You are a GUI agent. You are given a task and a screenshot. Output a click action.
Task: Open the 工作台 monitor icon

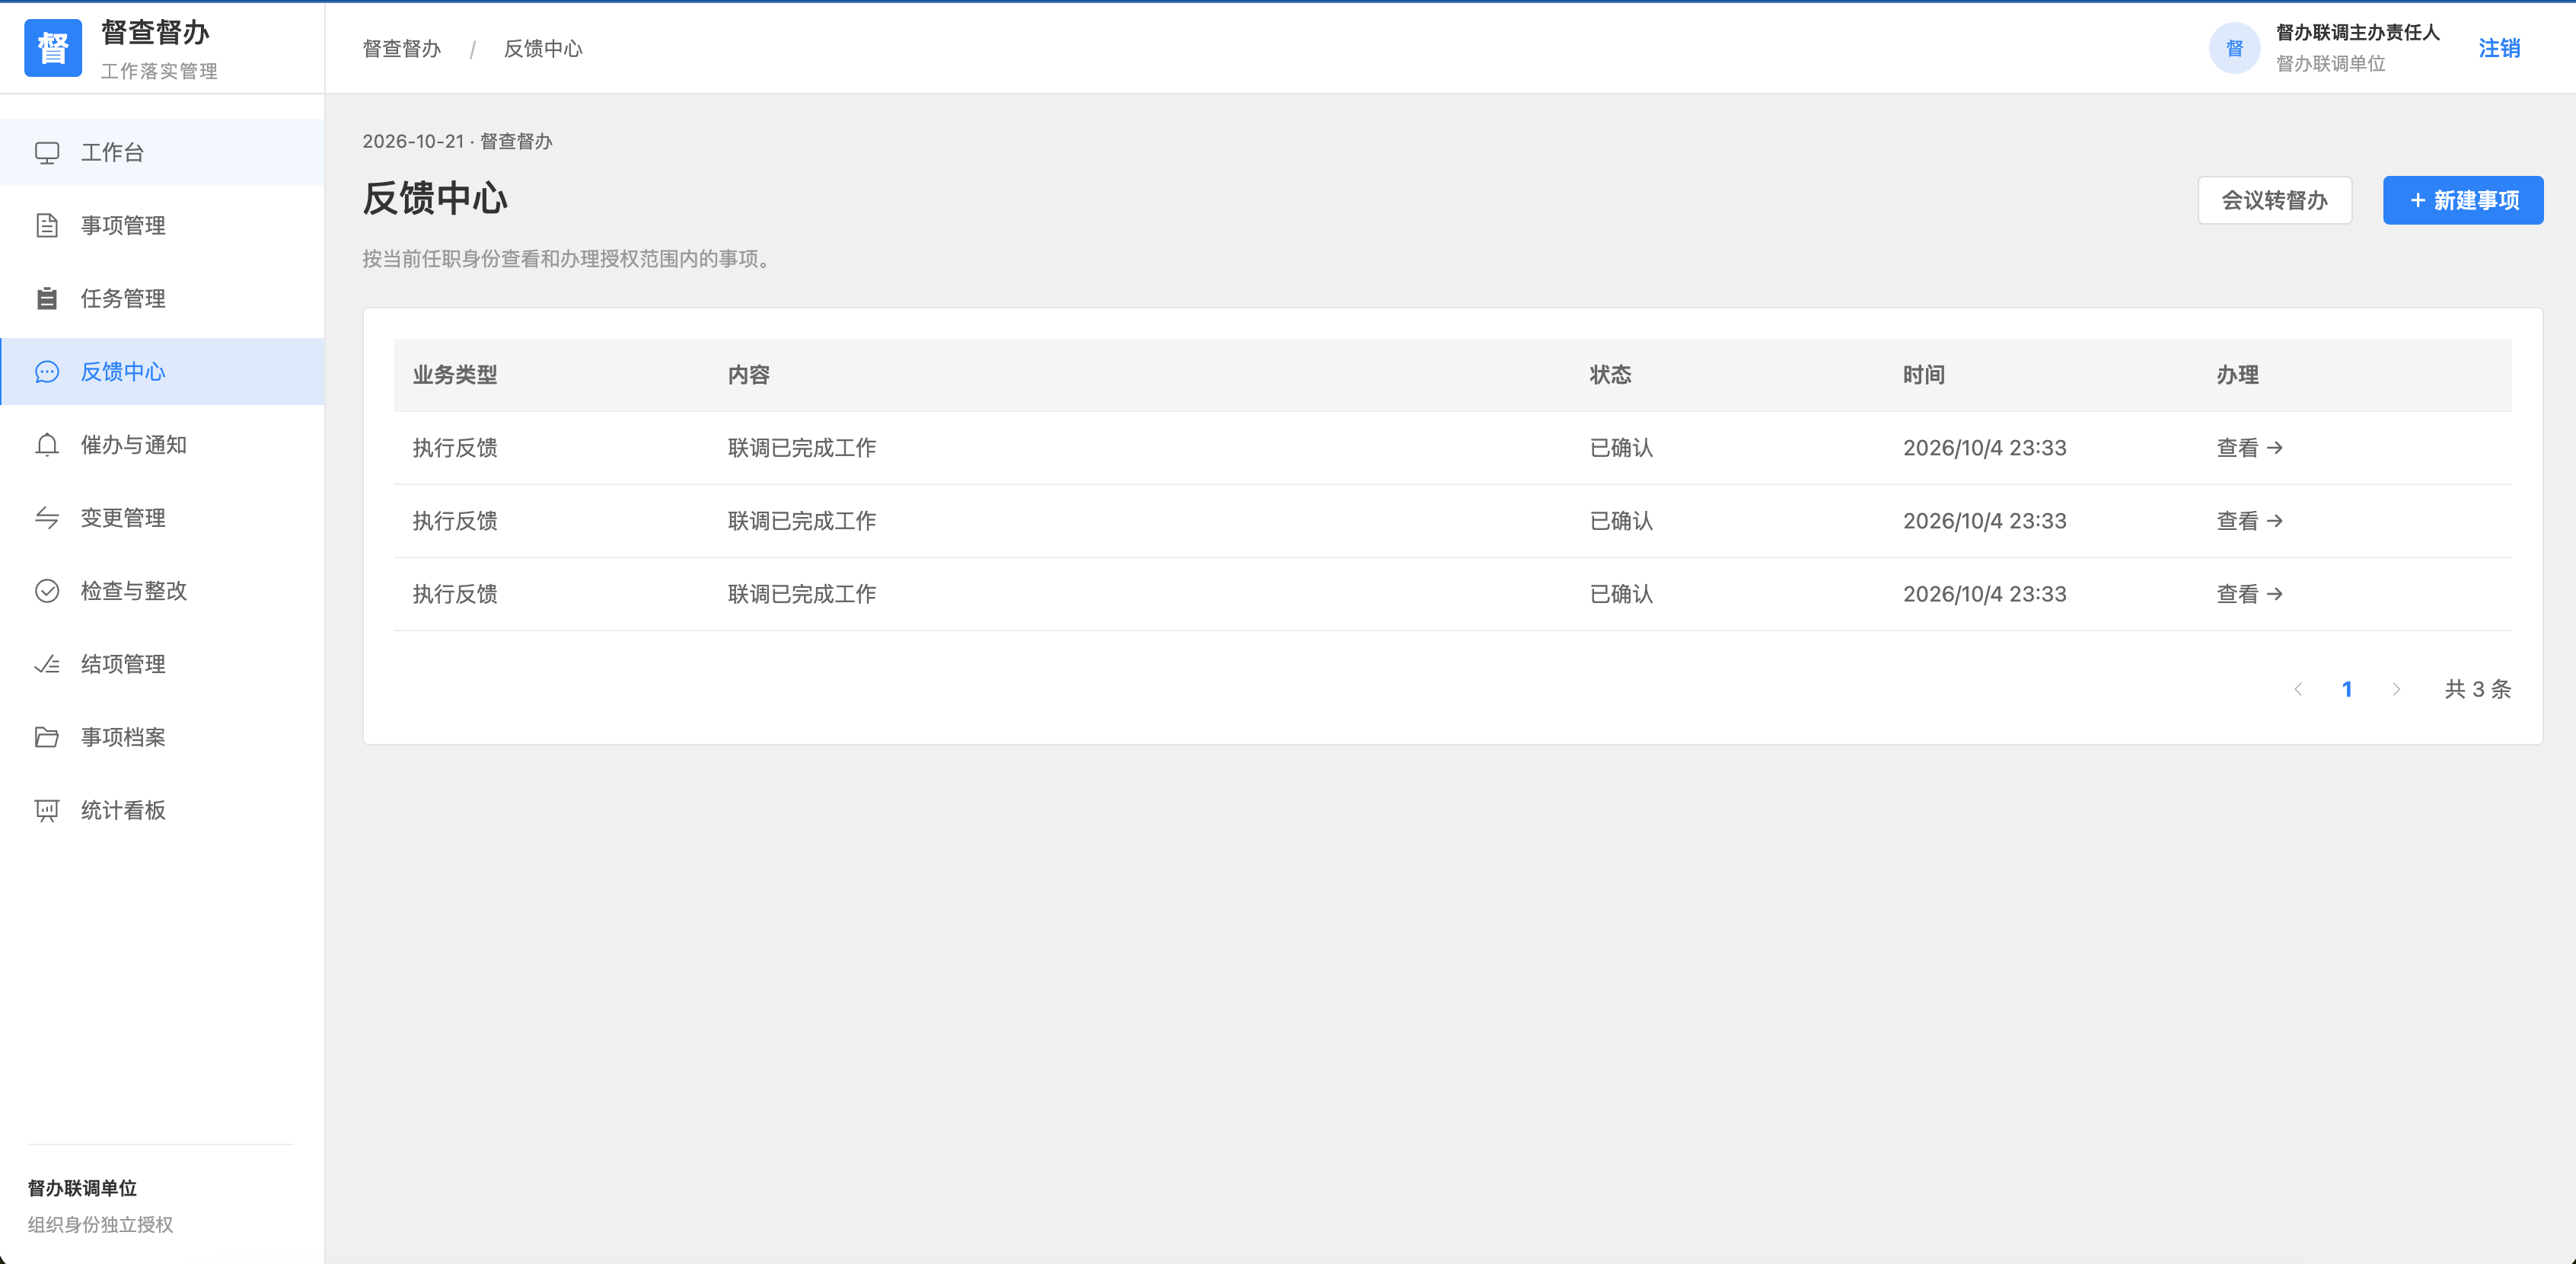pyautogui.click(x=47, y=153)
